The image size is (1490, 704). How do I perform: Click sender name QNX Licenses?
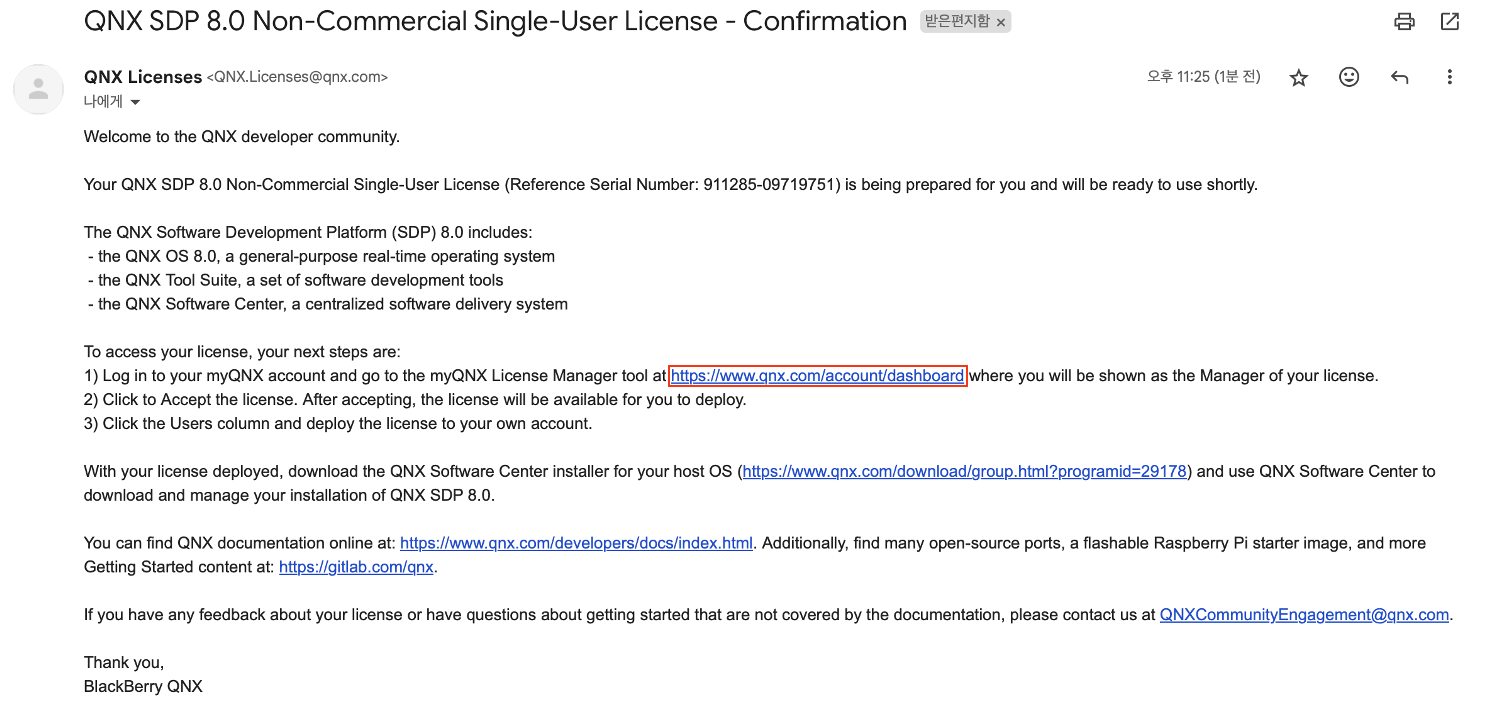click(143, 77)
